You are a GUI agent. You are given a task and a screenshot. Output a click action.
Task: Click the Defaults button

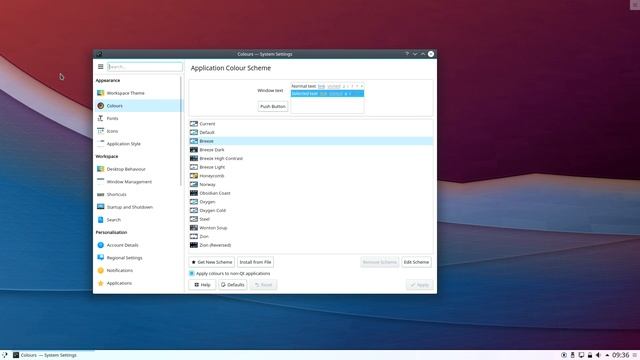[x=233, y=285]
